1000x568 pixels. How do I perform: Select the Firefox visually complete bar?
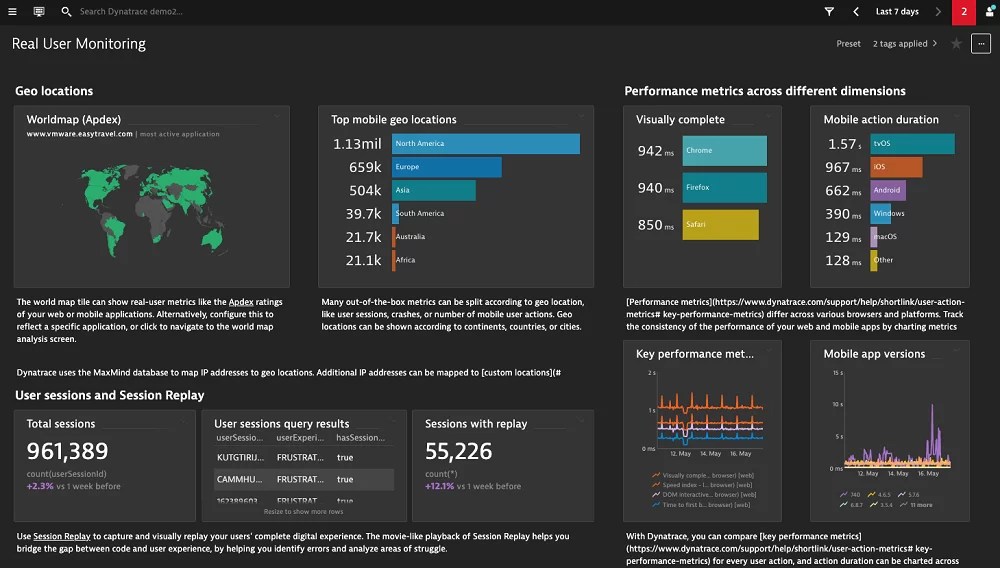[724, 187]
